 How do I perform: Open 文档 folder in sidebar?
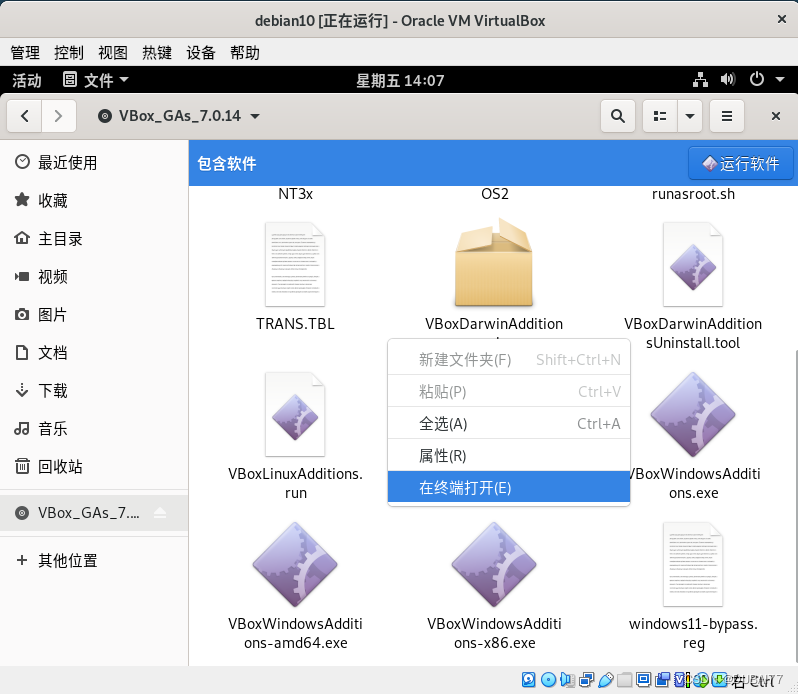click(x=94, y=353)
